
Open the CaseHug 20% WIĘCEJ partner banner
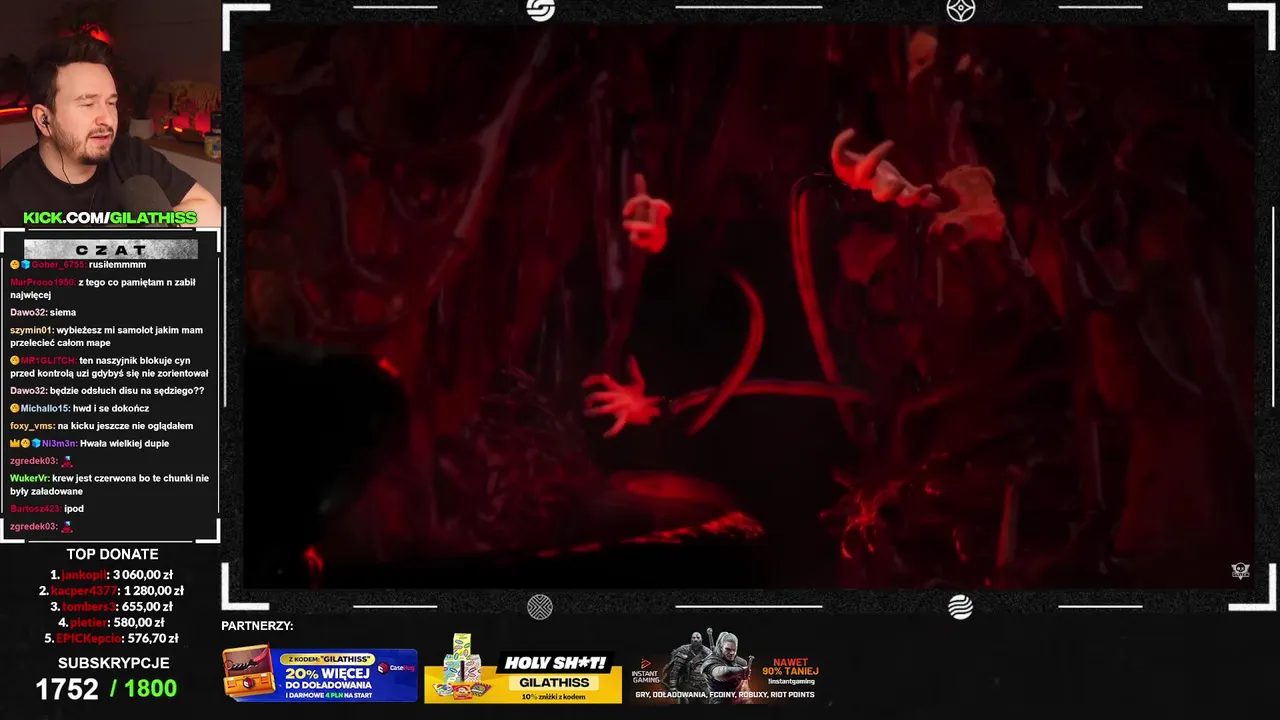coord(320,674)
